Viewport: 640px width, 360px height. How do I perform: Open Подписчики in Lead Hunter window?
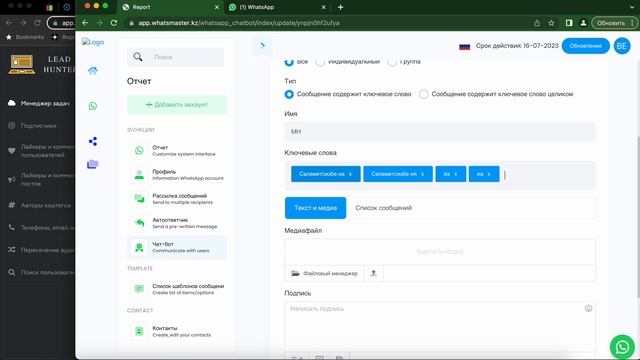[x=33, y=126]
